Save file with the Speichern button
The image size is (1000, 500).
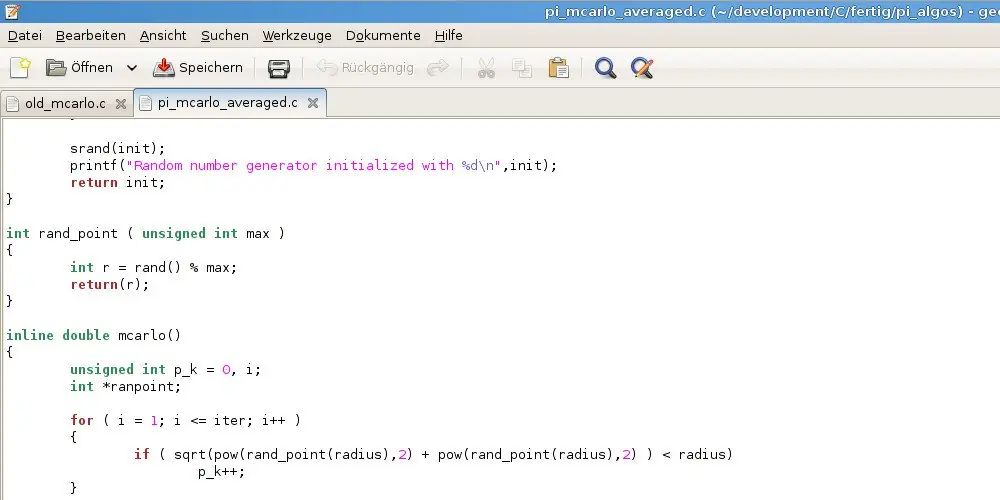pos(198,68)
